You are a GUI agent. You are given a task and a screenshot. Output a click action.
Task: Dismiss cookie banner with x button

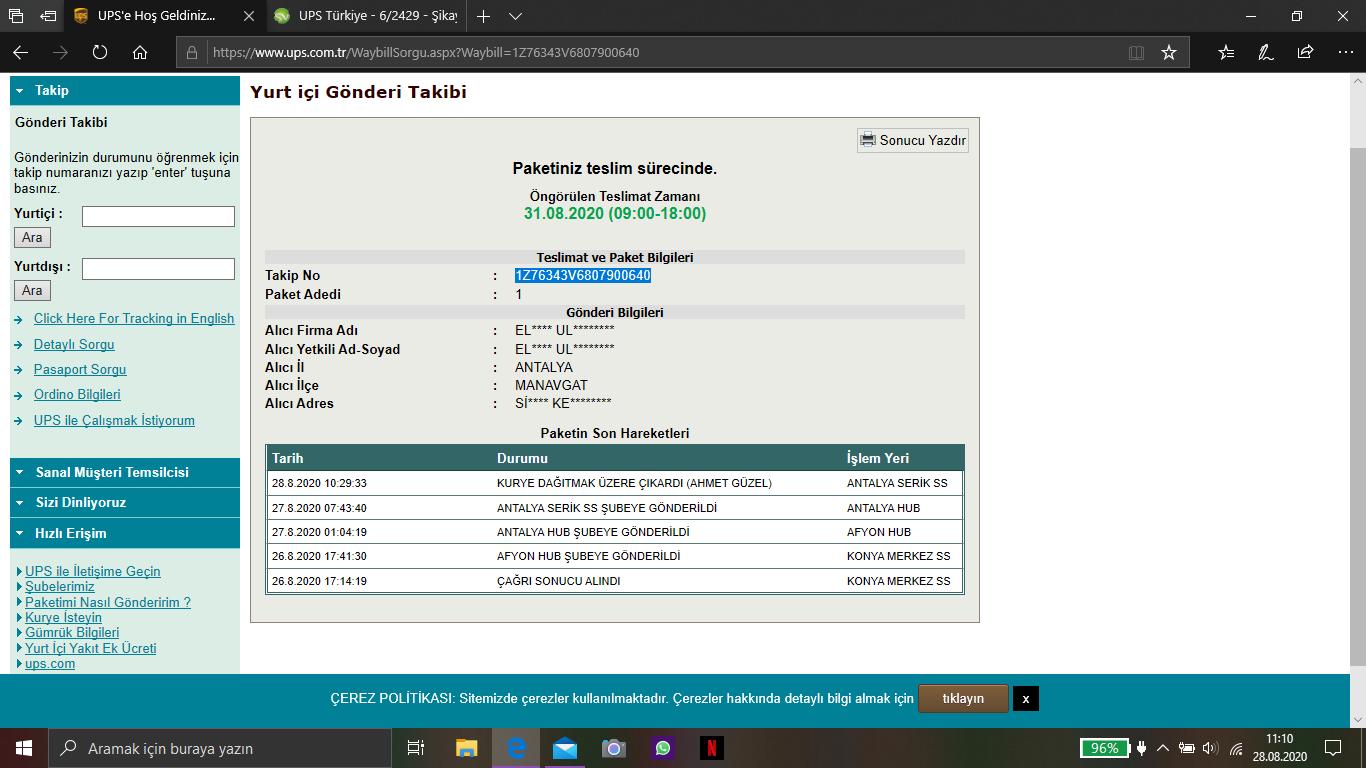1026,699
